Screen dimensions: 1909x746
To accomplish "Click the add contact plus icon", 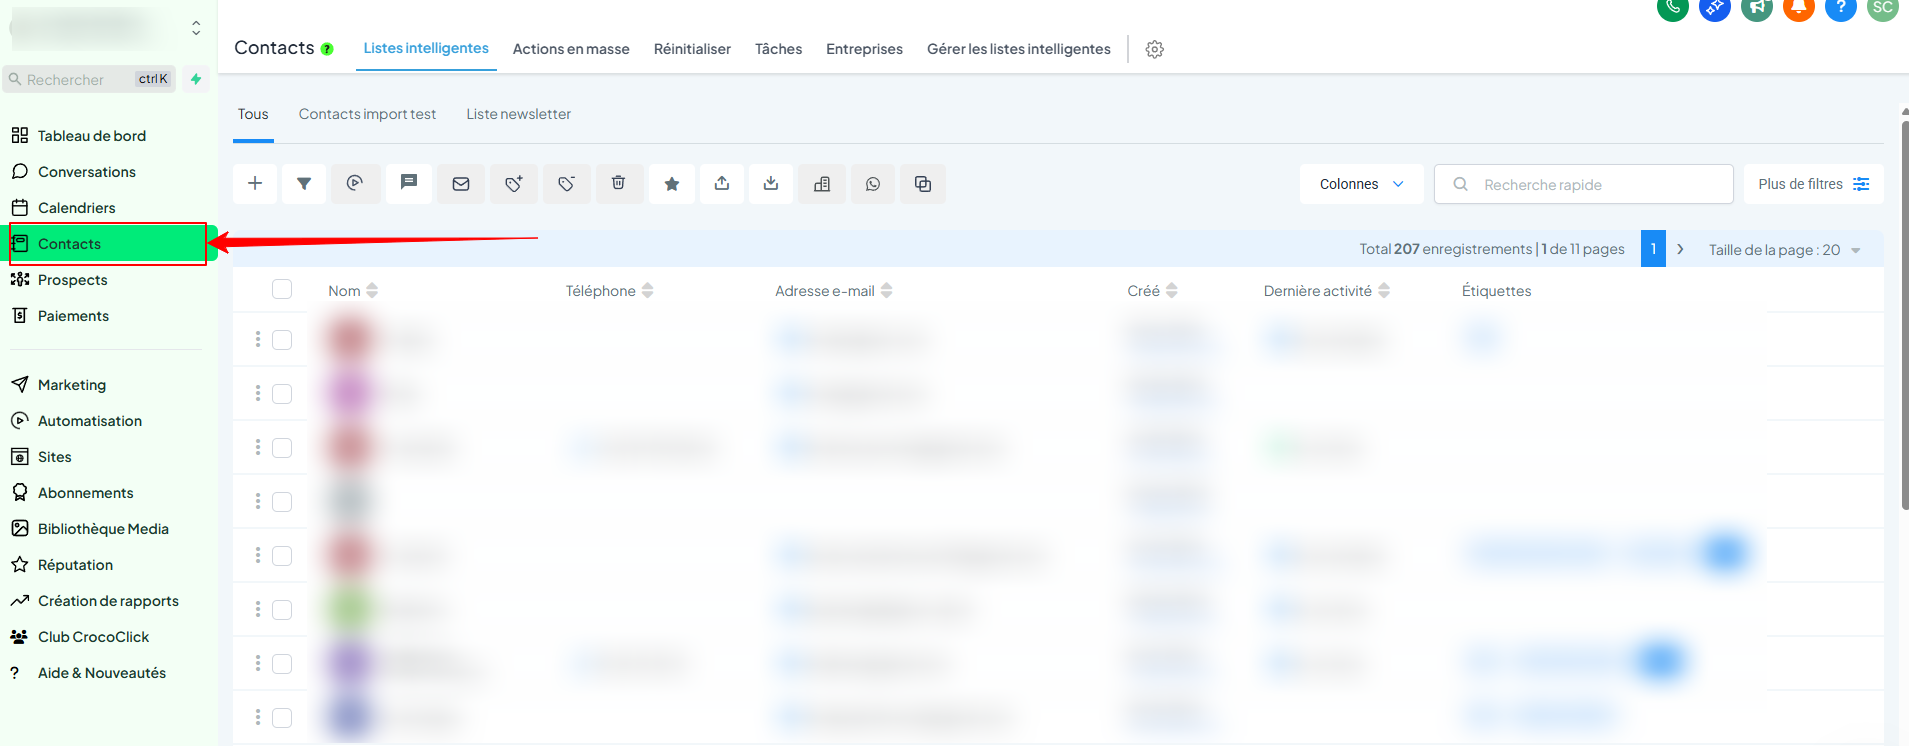I will [x=255, y=184].
